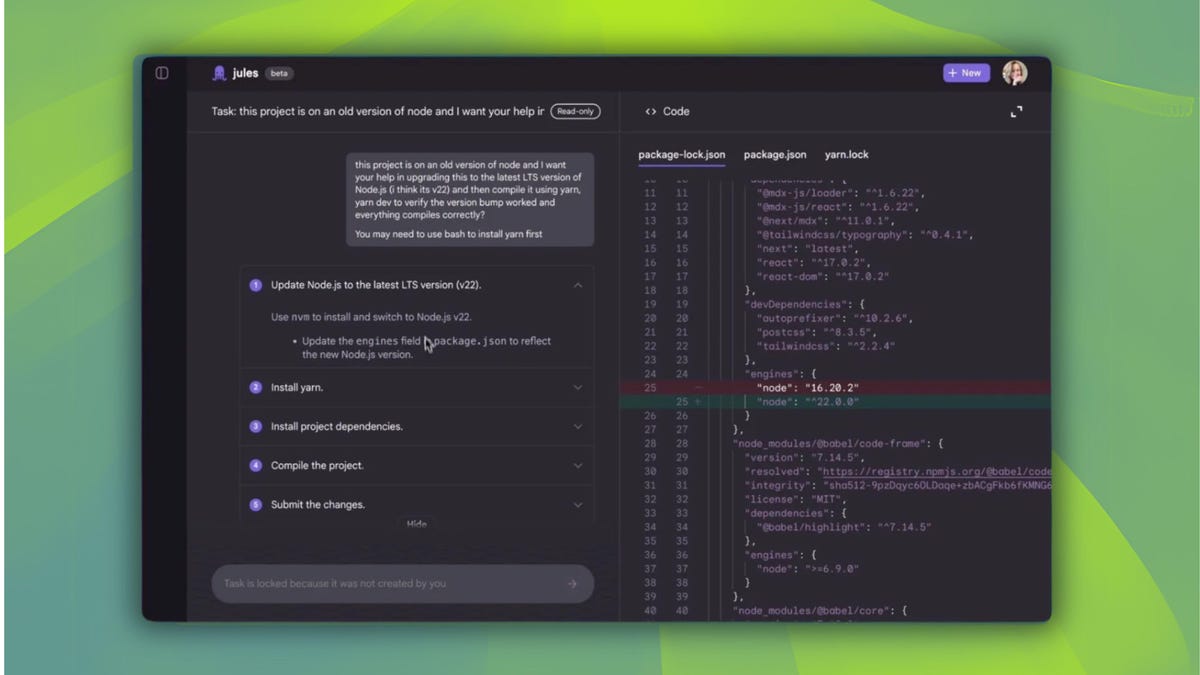1200x675 pixels.
Task: Click "Install project dependencies." step title
Action: (337, 426)
